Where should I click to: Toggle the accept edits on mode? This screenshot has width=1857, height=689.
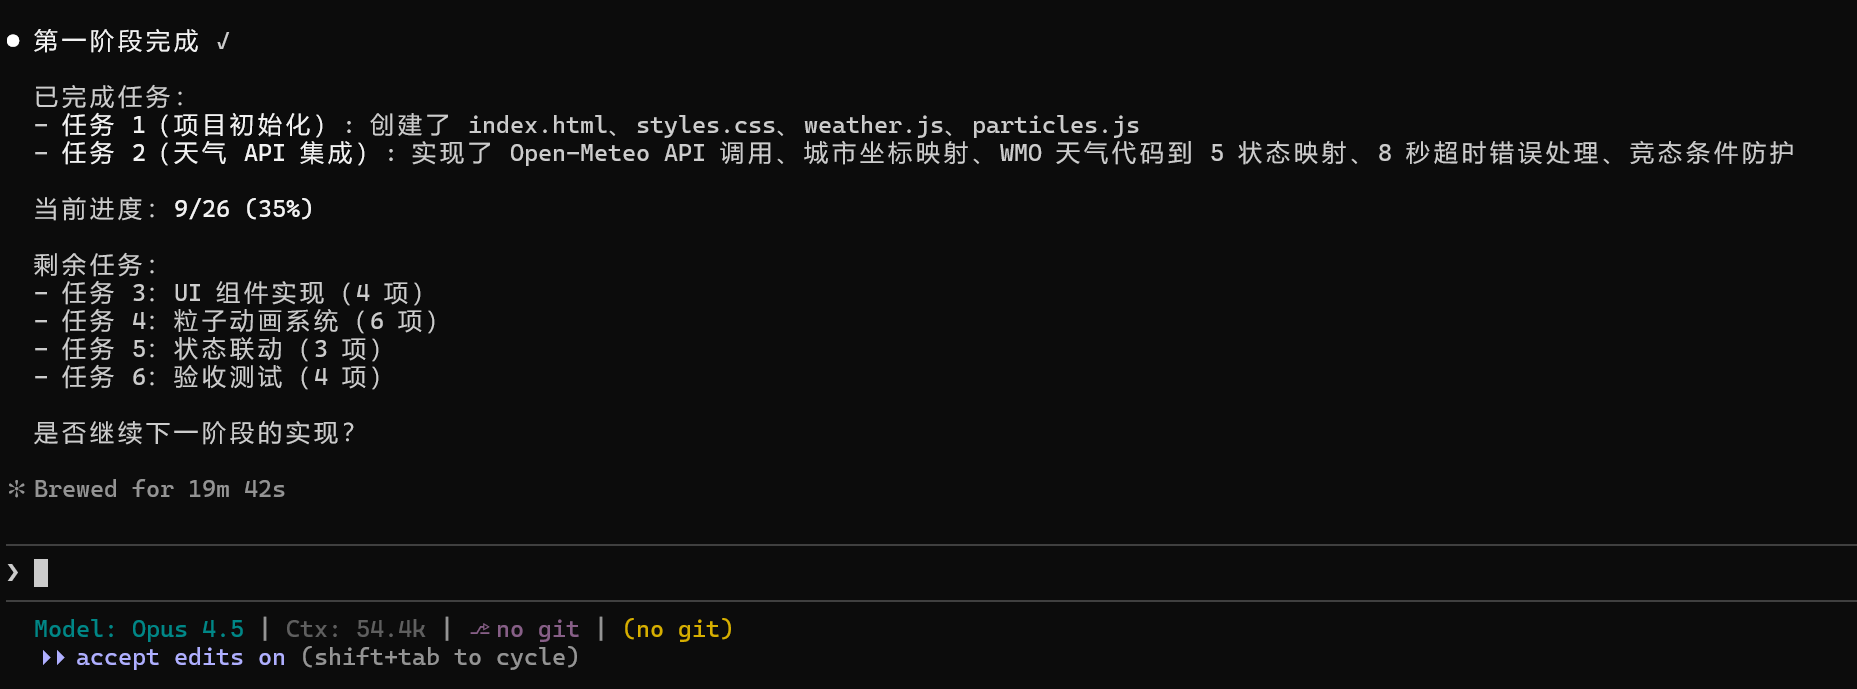(180, 657)
